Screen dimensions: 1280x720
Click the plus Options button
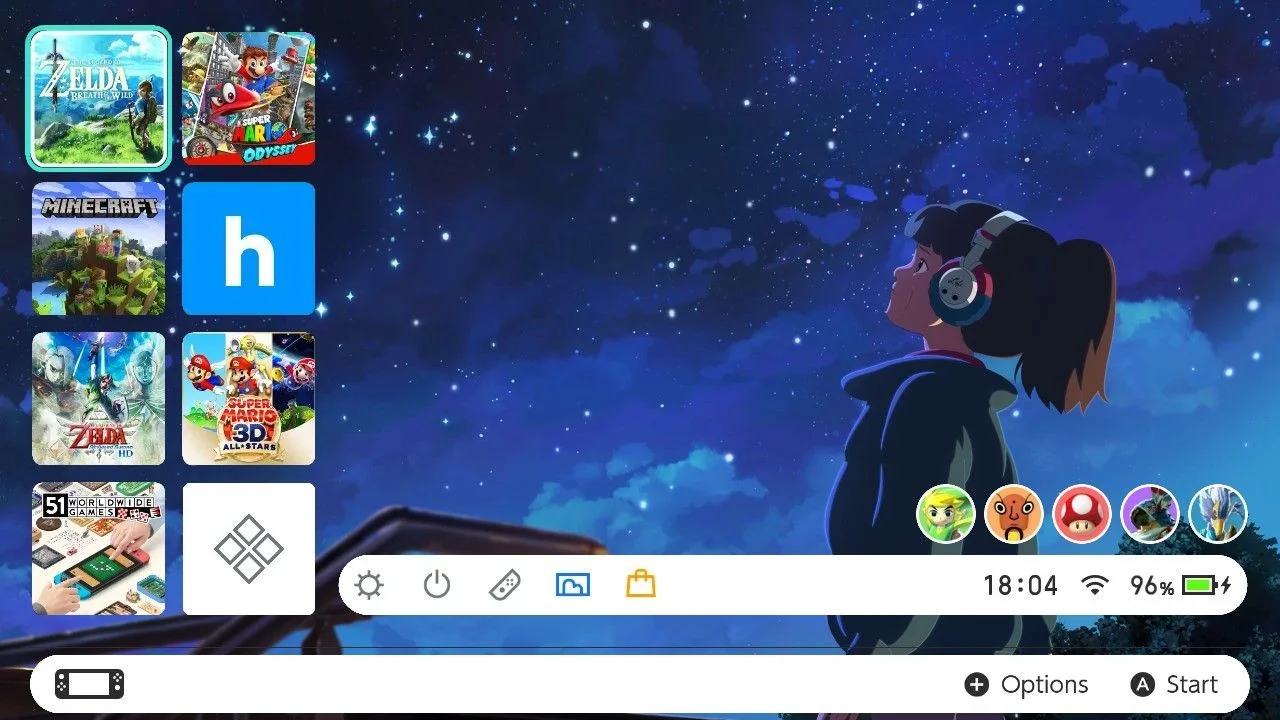(1026, 684)
